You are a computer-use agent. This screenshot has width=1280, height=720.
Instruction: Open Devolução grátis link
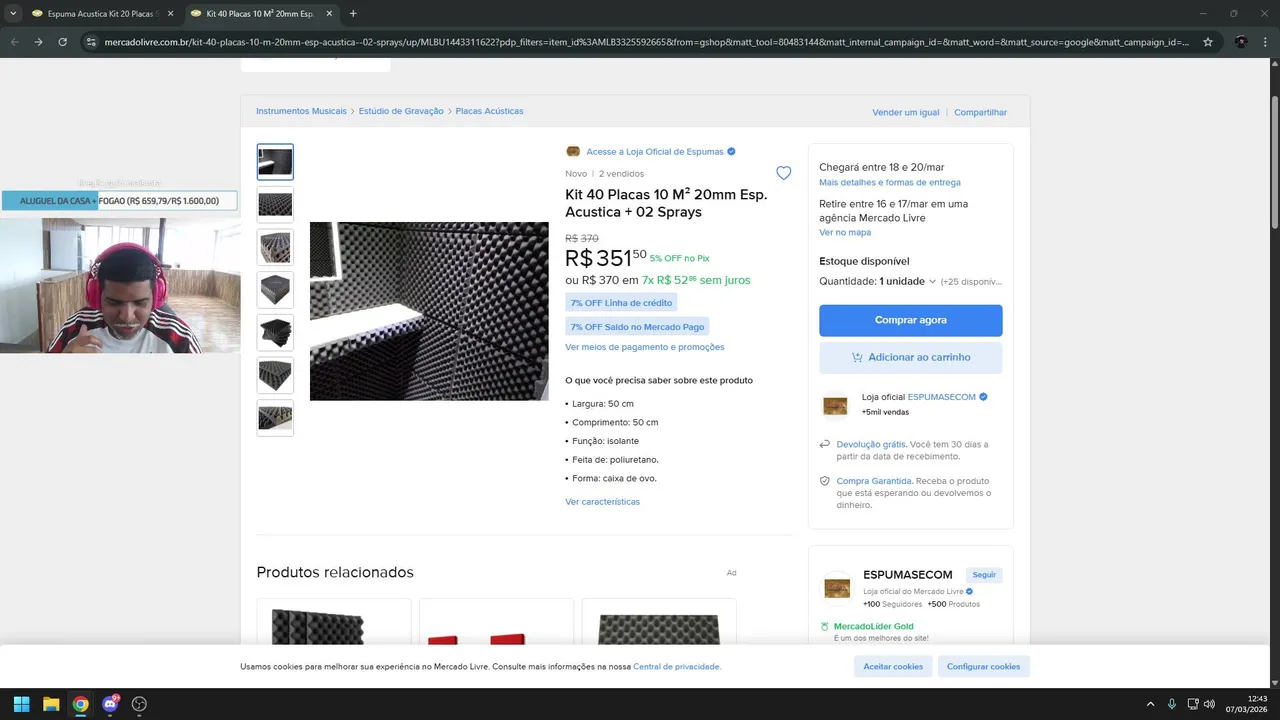click(x=871, y=444)
